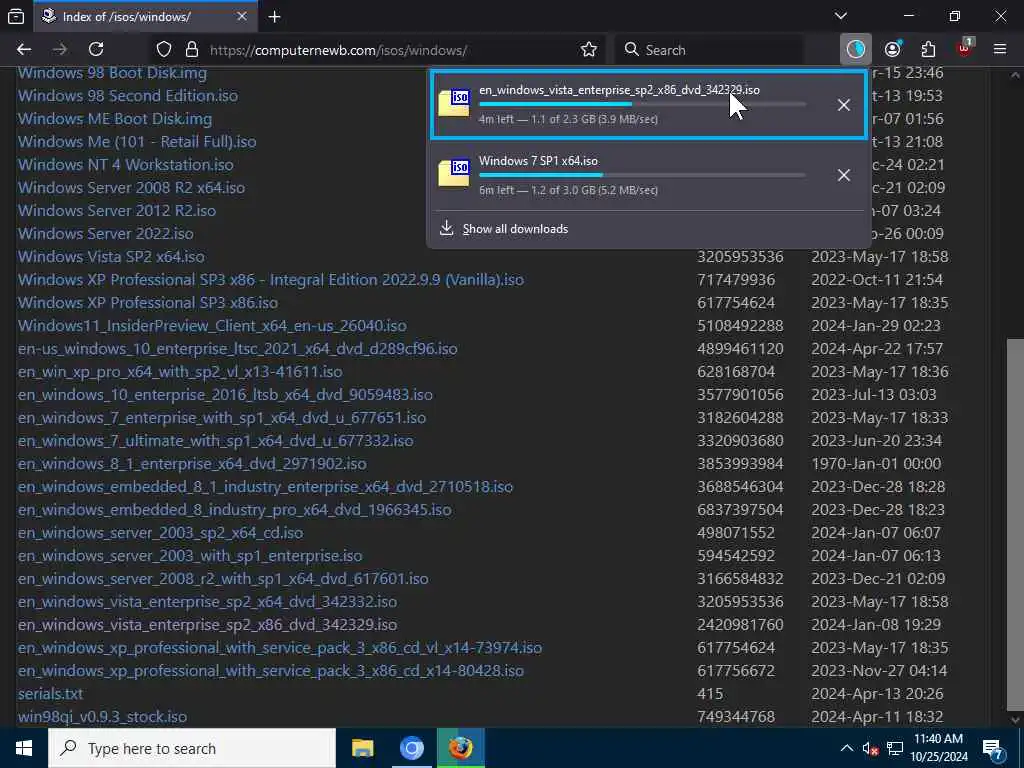Image resolution: width=1024 pixels, height=768 pixels.
Task: Open the Windows Start menu
Action: click(x=24, y=748)
